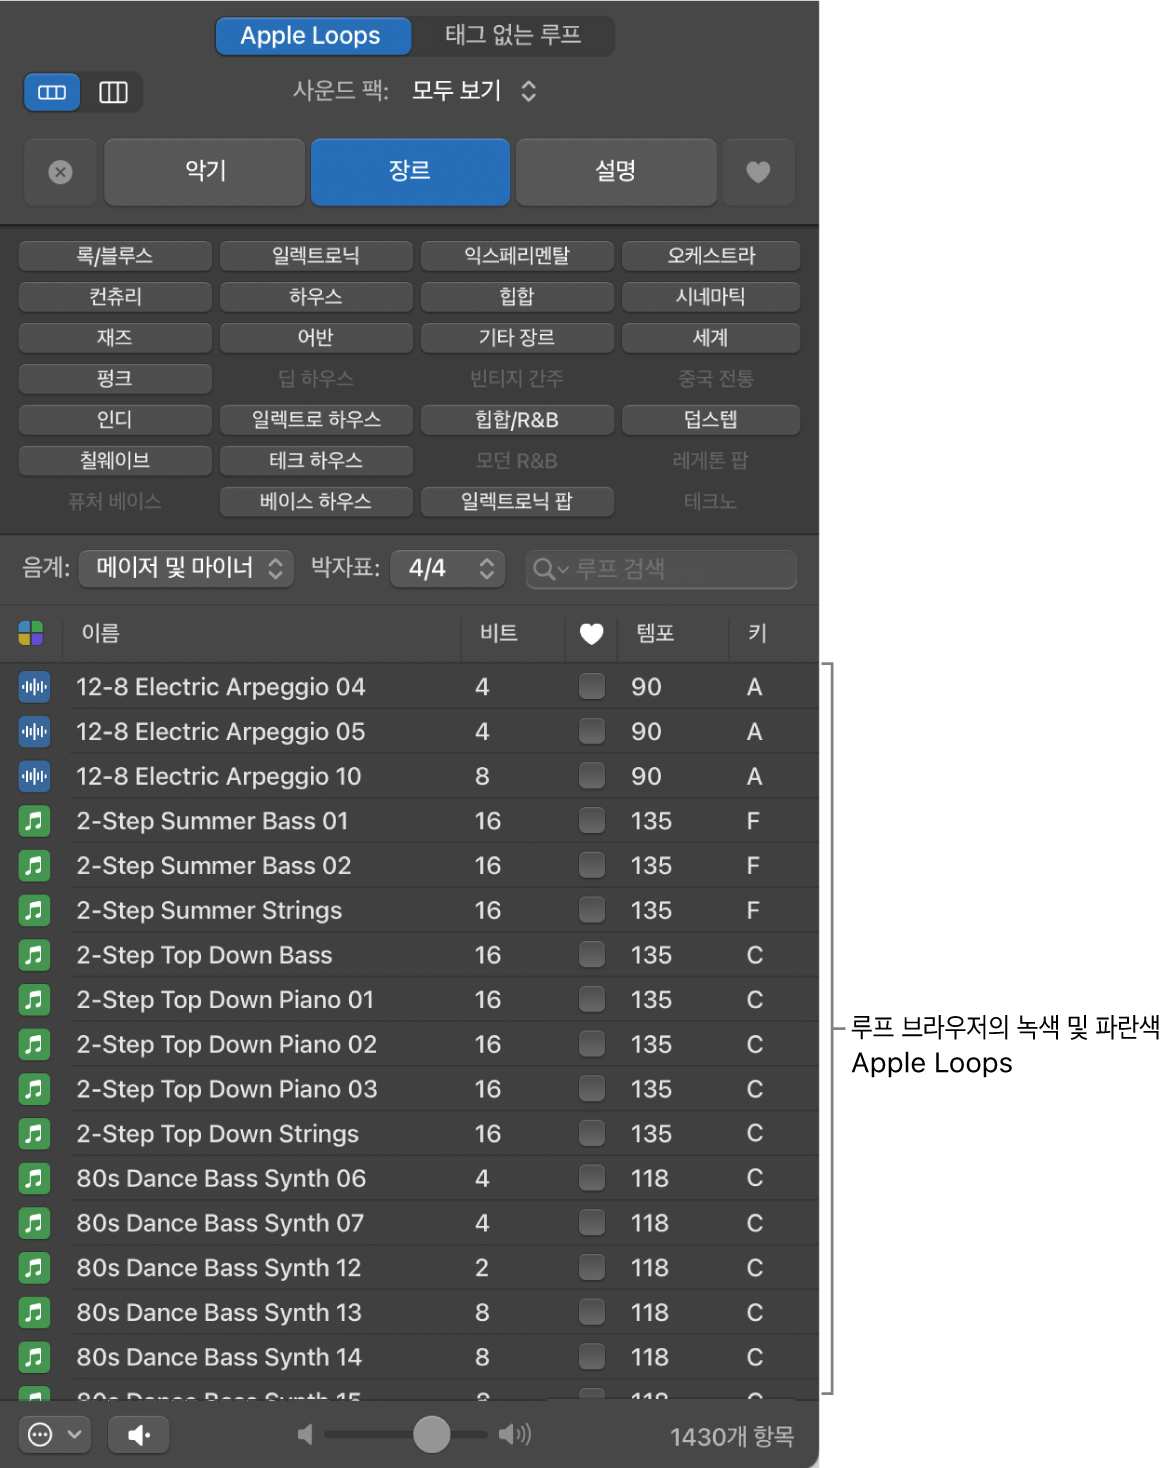1173x1468 pixels.
Task: Click the speaker preview button
Action: click(138, 1435)
